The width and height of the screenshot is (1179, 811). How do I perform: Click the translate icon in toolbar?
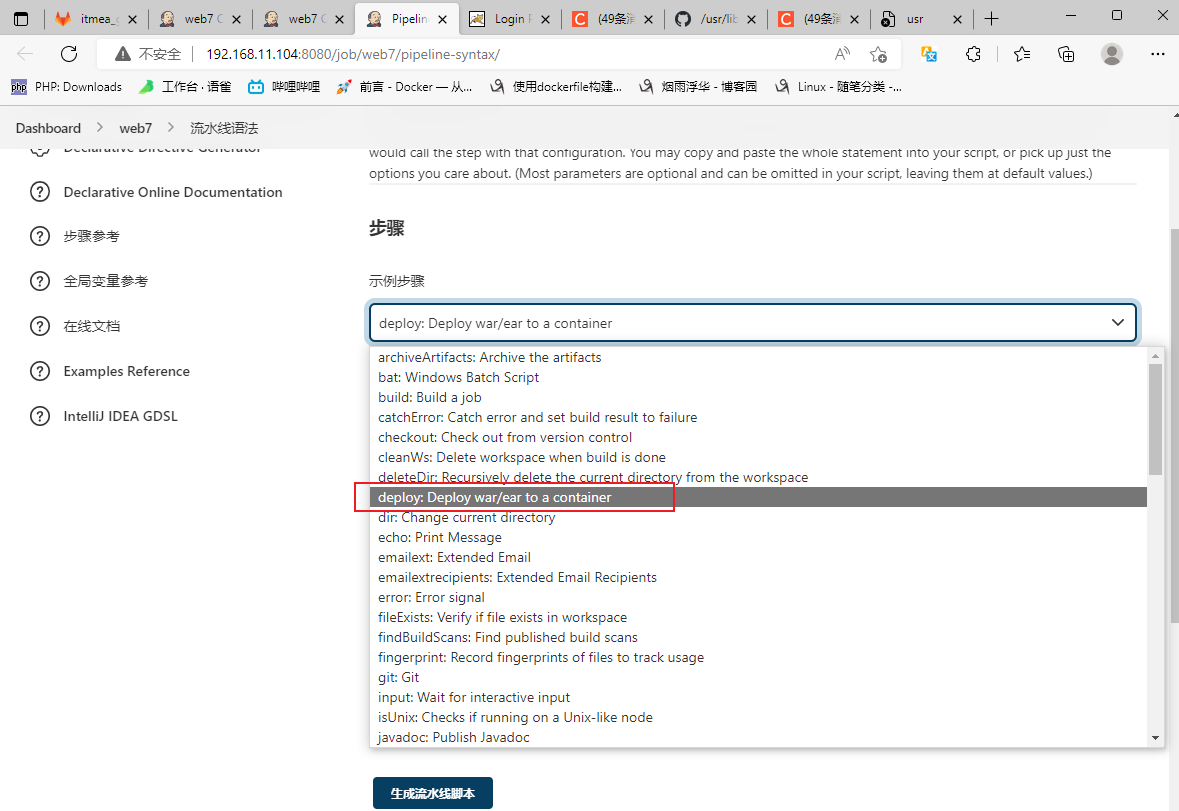click(929, 54)
